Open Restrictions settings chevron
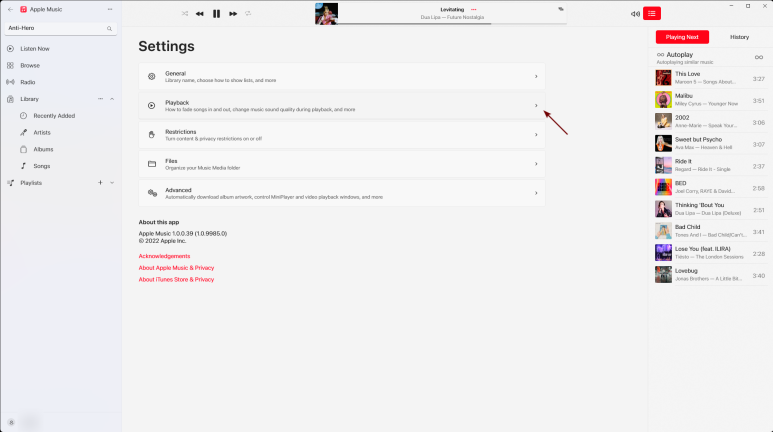 pyautogui.click(x=536, y=135)
